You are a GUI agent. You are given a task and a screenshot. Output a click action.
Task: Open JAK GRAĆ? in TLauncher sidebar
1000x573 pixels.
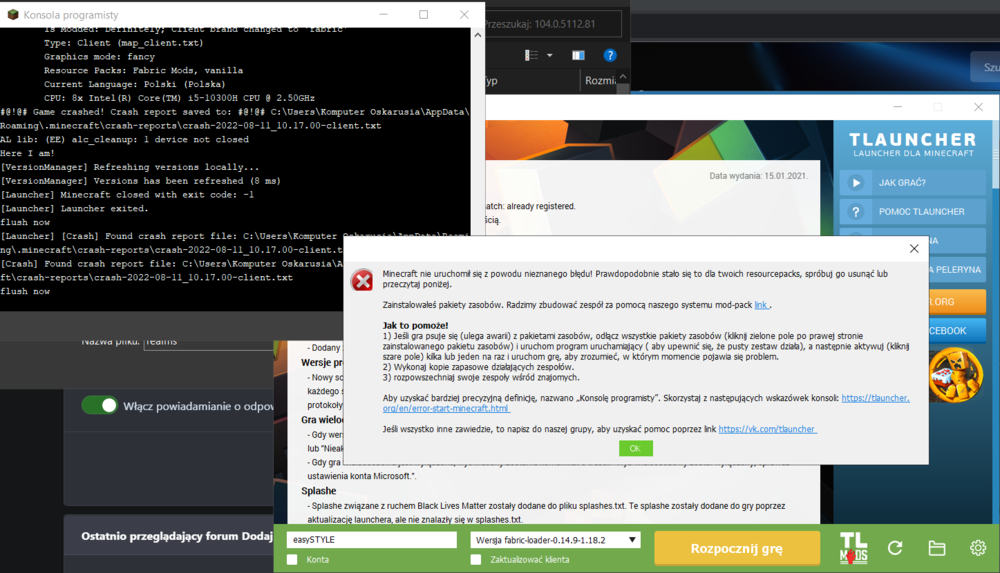point(913,182)
